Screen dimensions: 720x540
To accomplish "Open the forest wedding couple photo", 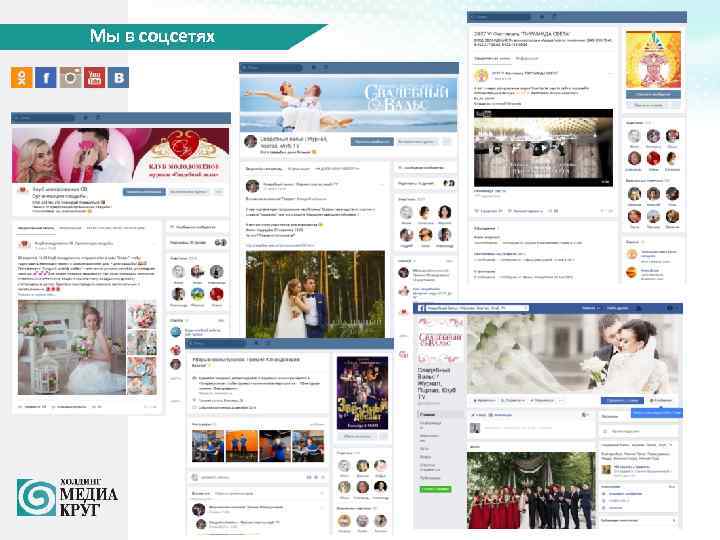I will (315, 294).
